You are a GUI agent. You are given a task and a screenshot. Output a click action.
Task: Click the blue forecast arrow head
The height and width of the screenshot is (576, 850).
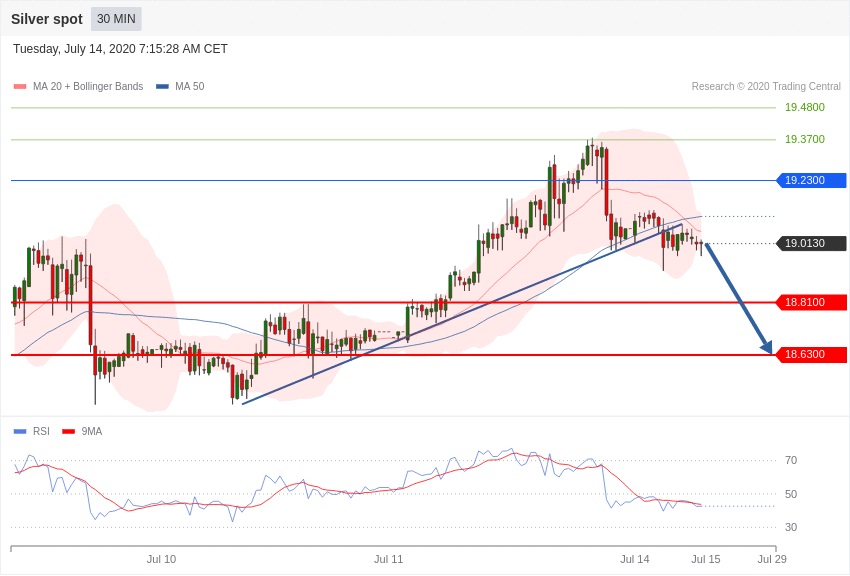click(x=767, y=347)
